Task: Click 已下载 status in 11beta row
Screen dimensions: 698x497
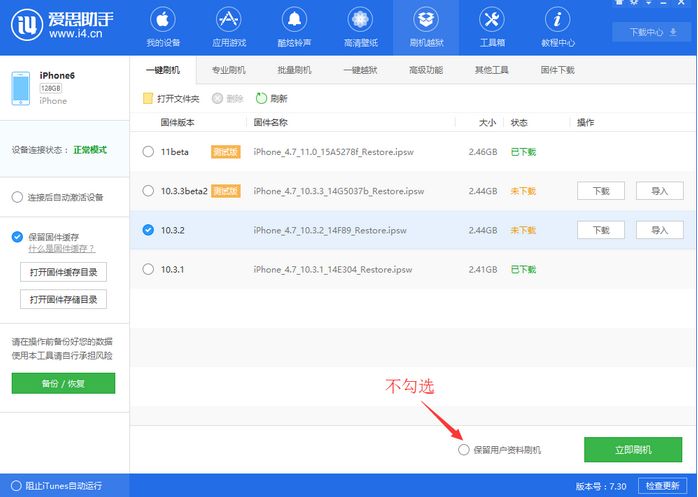Action: (x=524, y=152)
